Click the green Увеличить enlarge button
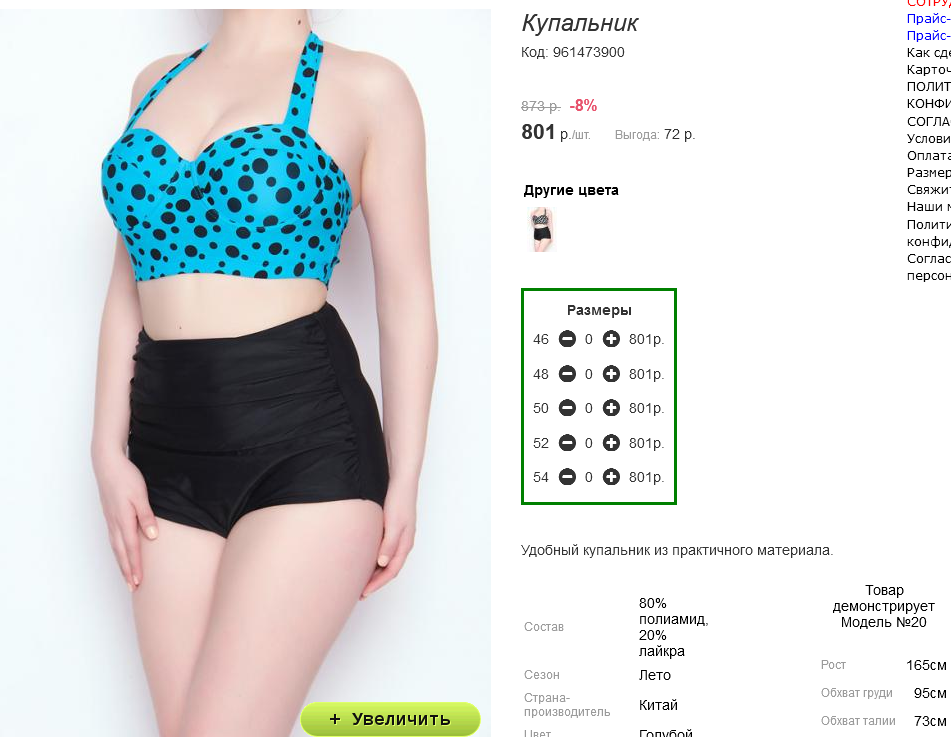Image resolution: width=951 pixels, height=737 pixels. pos(390,719)
